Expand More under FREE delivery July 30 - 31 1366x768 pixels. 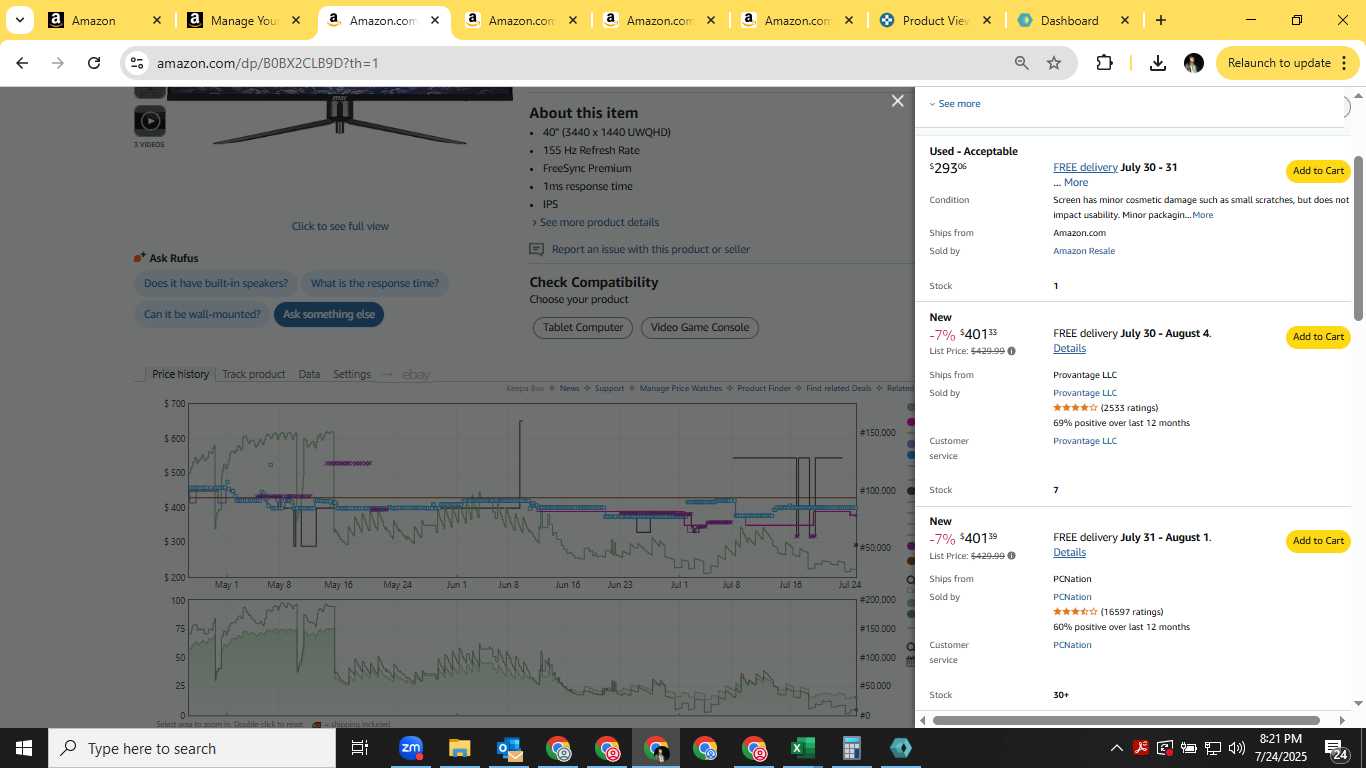click(1076, 182)
